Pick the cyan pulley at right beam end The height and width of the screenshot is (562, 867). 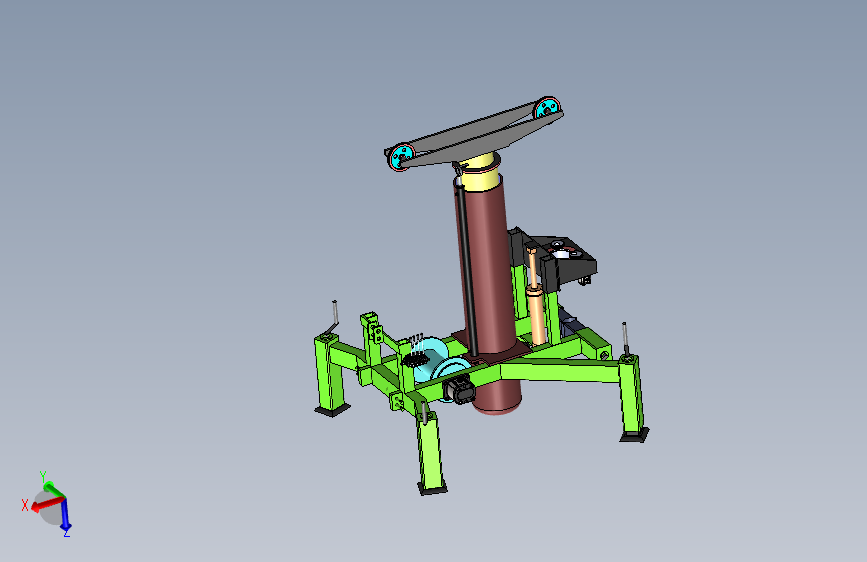pyautogui.click(x=547, y=108)
